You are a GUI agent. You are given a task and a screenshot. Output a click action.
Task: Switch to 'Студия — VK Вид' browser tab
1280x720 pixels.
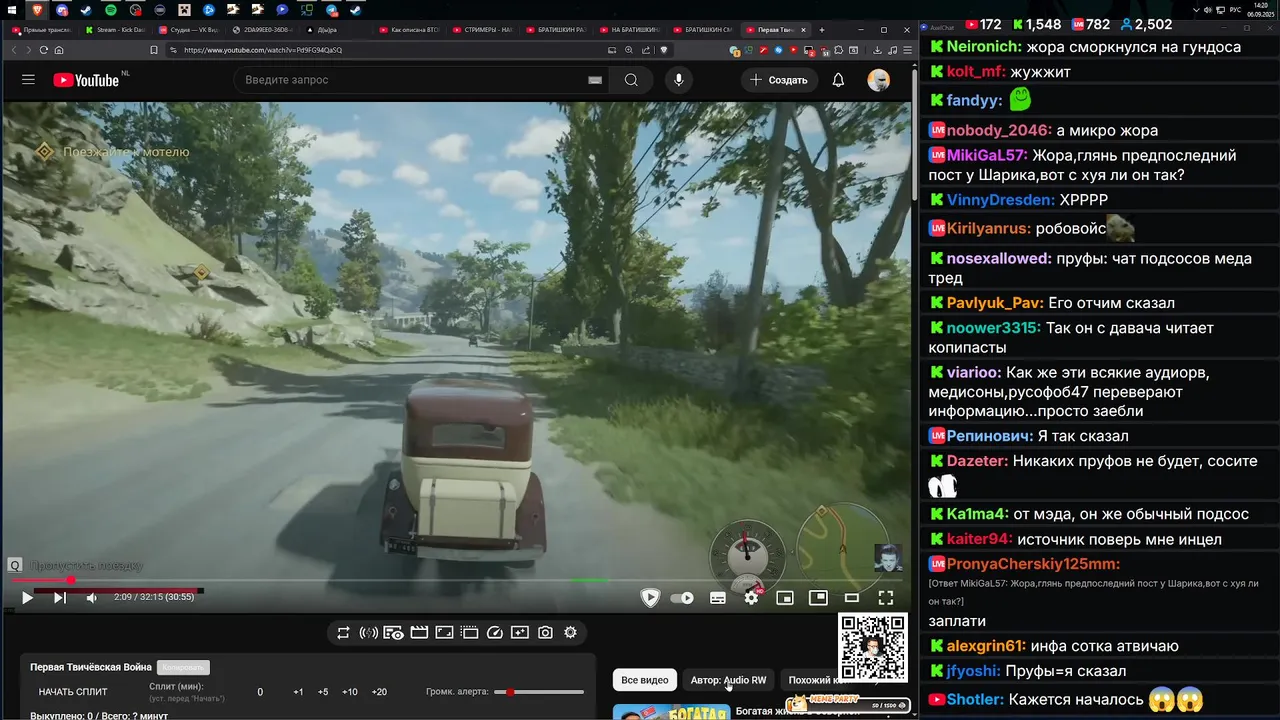tap(188, 30)
